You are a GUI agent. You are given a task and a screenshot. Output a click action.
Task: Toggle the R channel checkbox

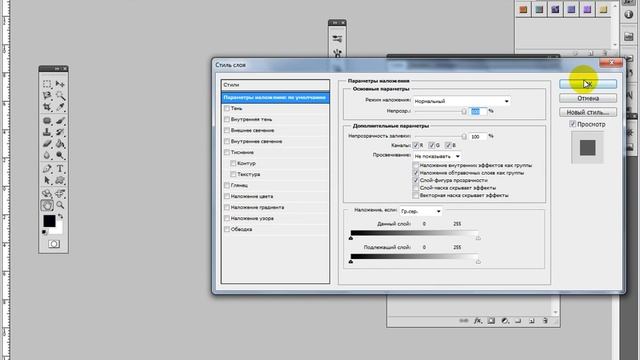click(x=416, y=145)
